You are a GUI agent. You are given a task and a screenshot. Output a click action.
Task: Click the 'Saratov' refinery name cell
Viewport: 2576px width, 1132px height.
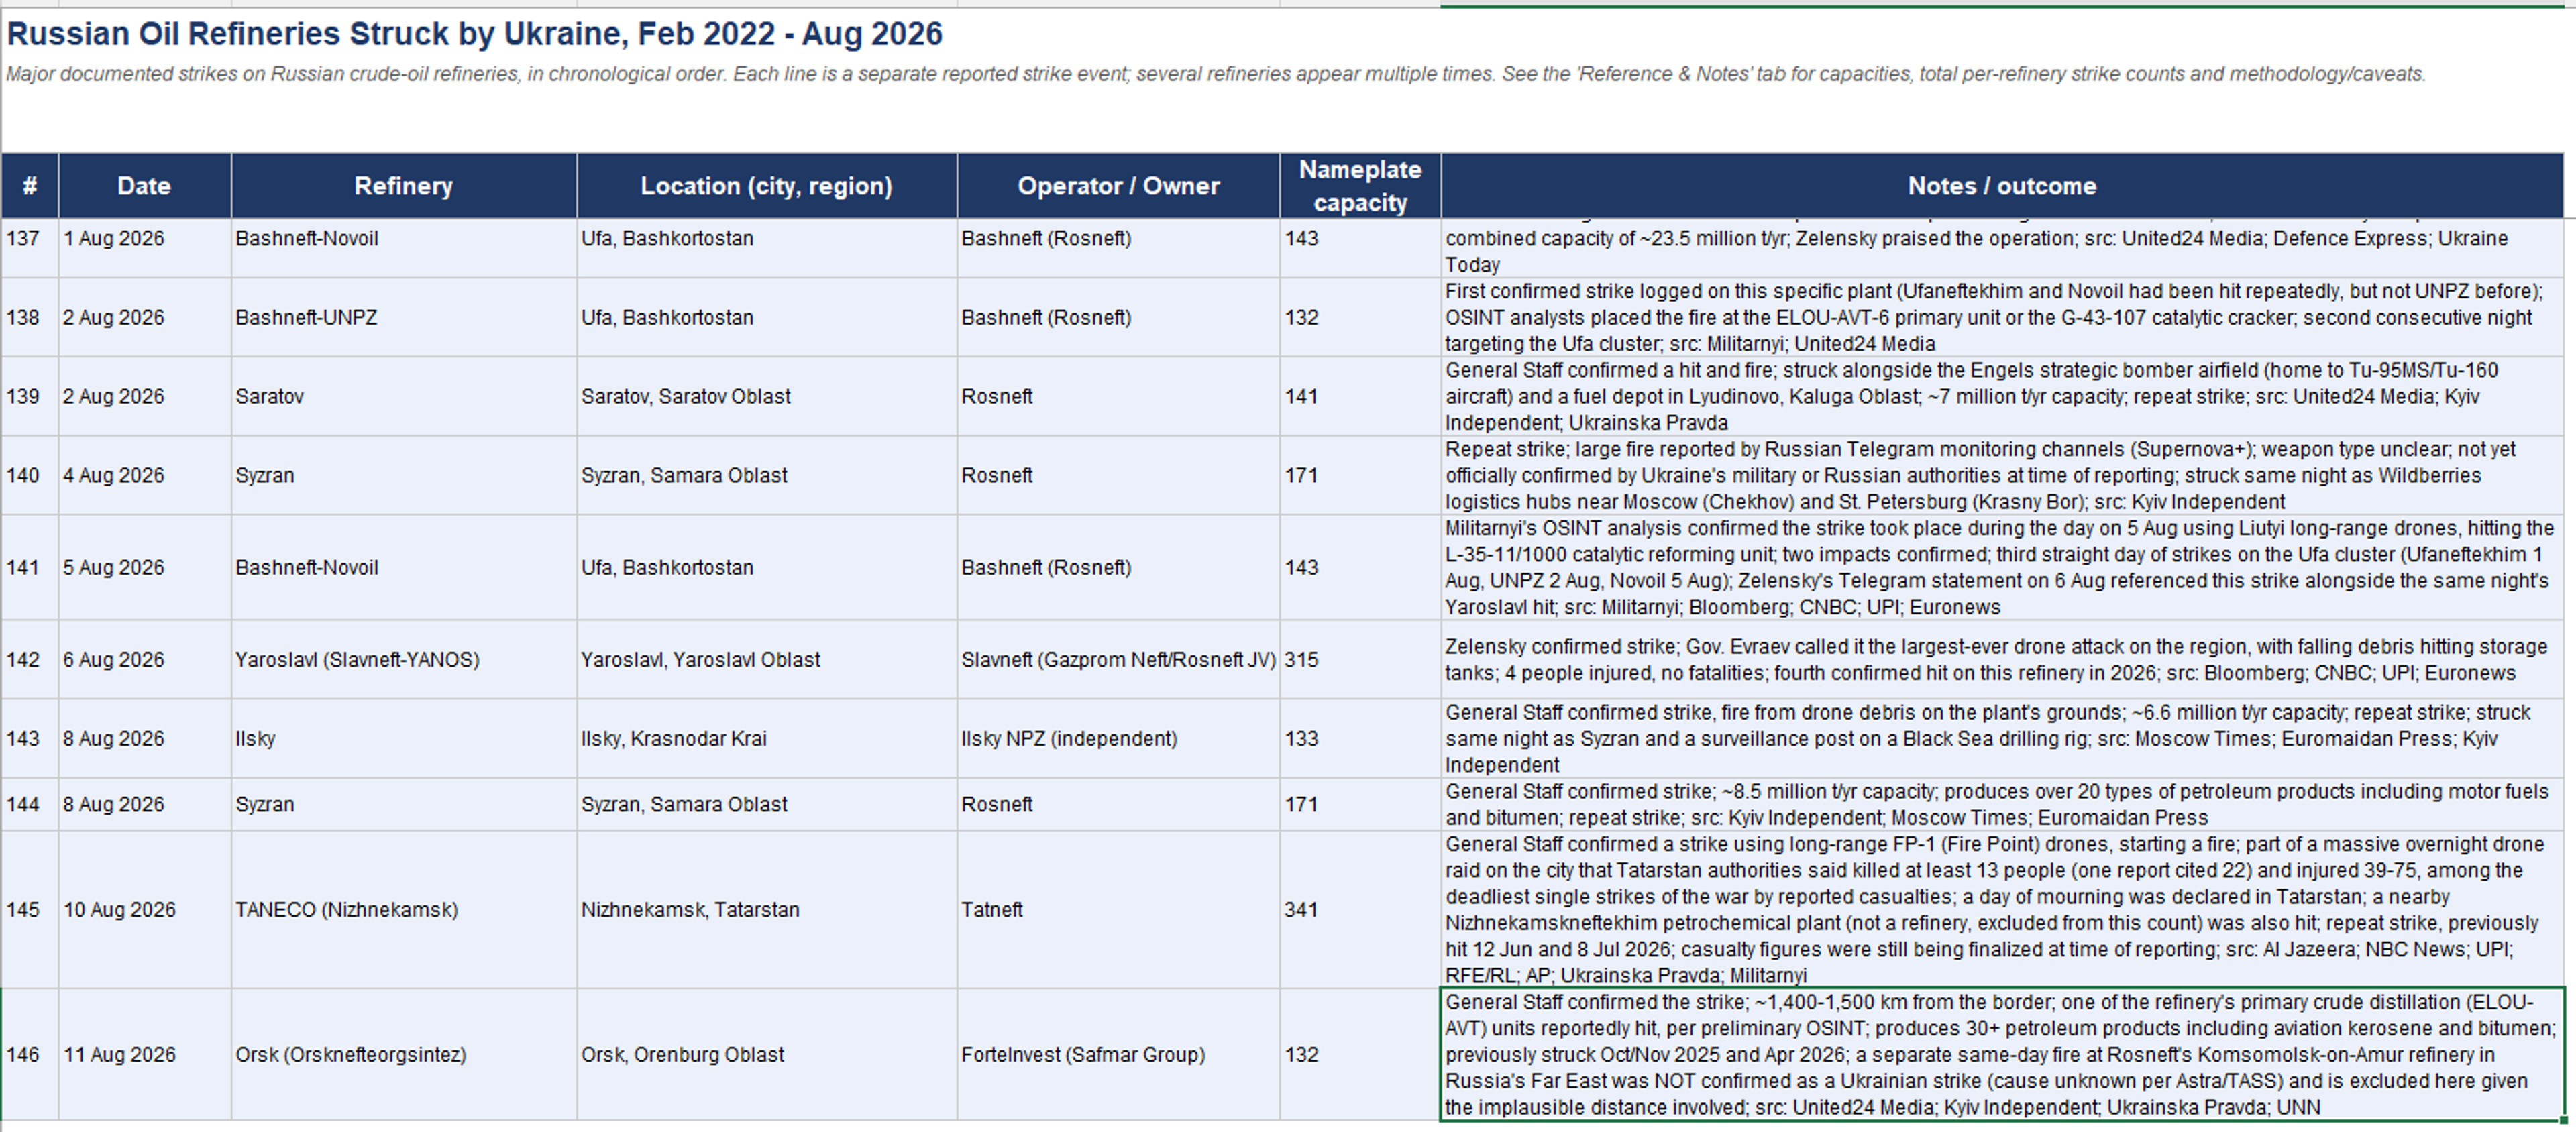pyautogui.click(x=404, y=397)
